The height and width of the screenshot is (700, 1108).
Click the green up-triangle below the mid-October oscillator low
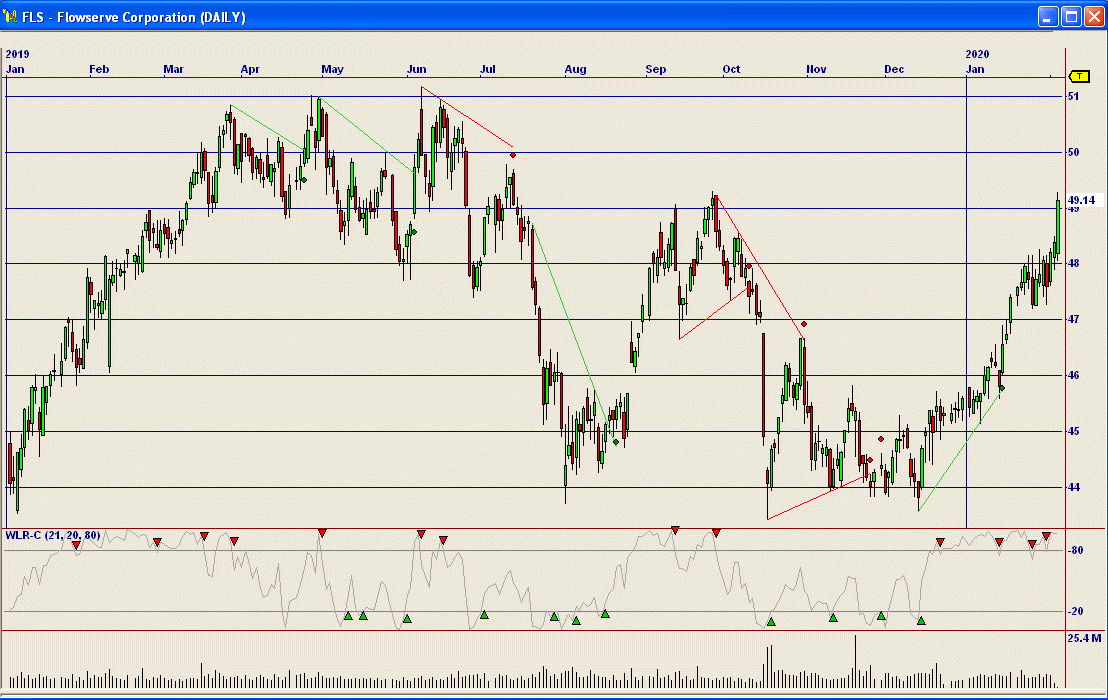tap(771, 622)
